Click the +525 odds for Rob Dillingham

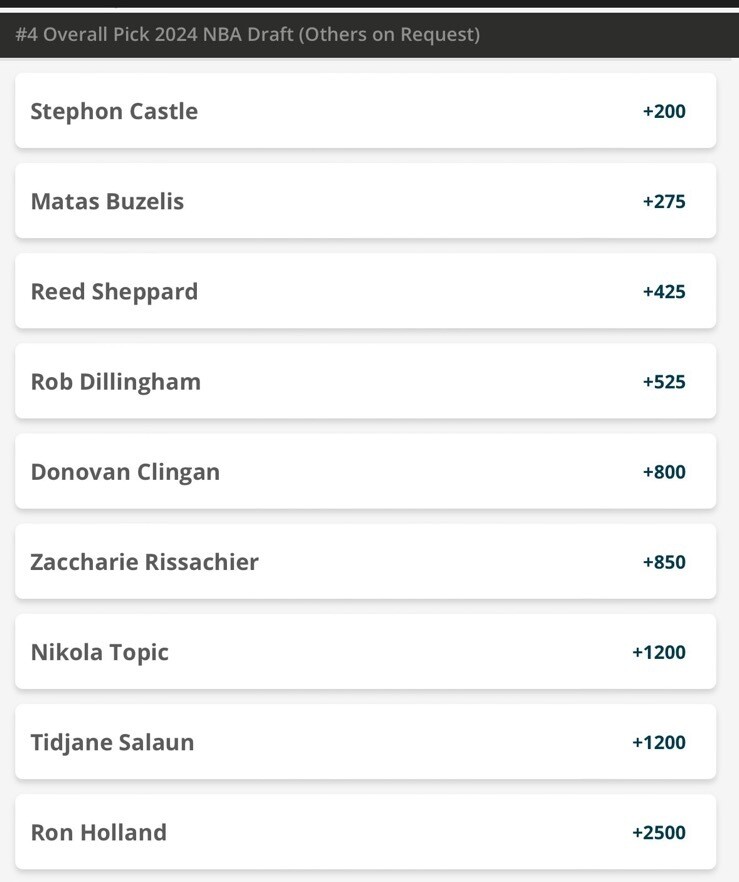[x=664, y=382]
